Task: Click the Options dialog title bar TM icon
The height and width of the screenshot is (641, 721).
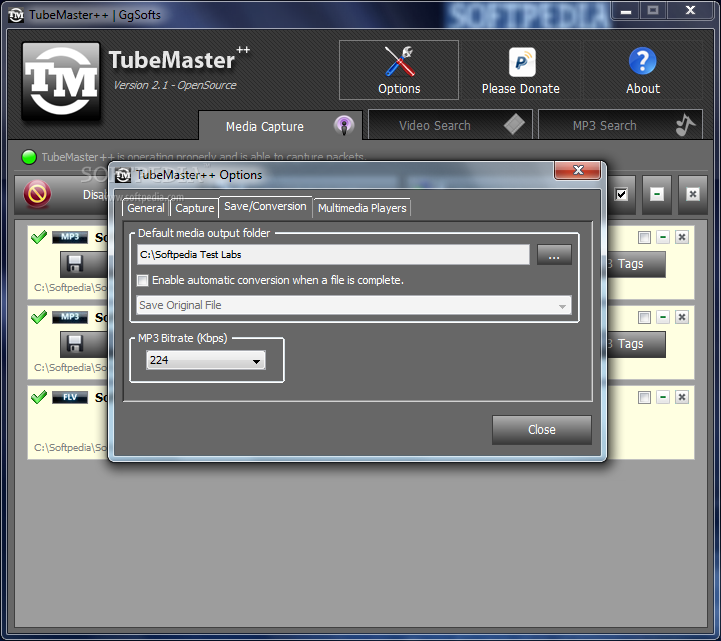Action: click(x=123, y=175)
